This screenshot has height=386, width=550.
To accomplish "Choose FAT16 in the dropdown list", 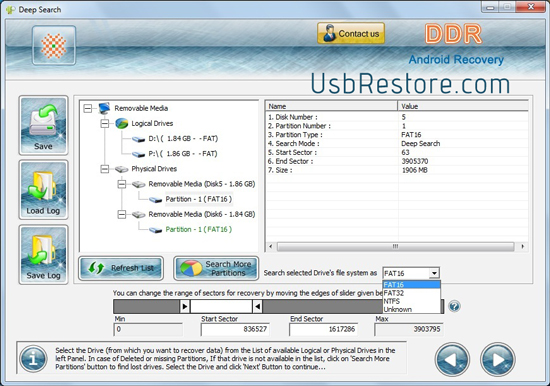I will click(411, 285).
